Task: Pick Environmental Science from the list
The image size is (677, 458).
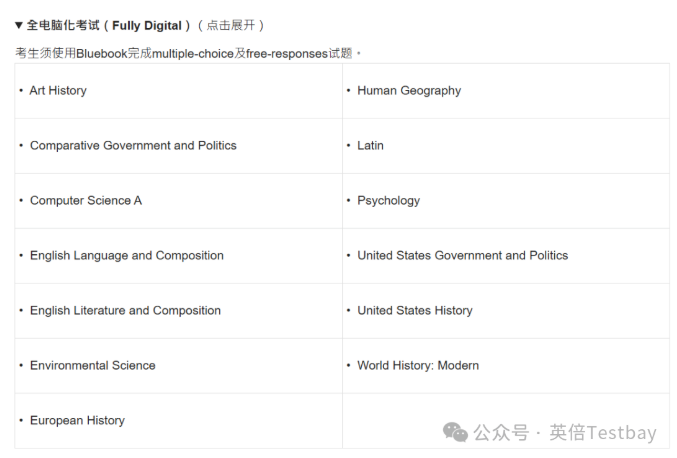Action: tap(93, 366)
